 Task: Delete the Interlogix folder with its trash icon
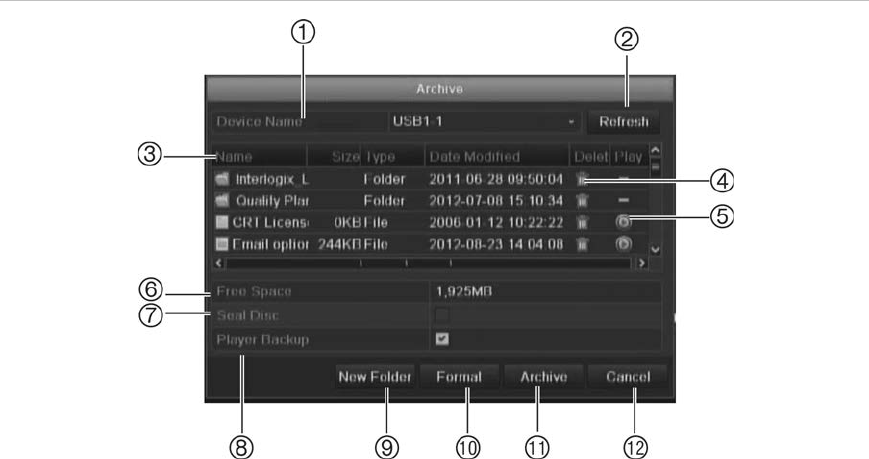click(x=581, y=179)
